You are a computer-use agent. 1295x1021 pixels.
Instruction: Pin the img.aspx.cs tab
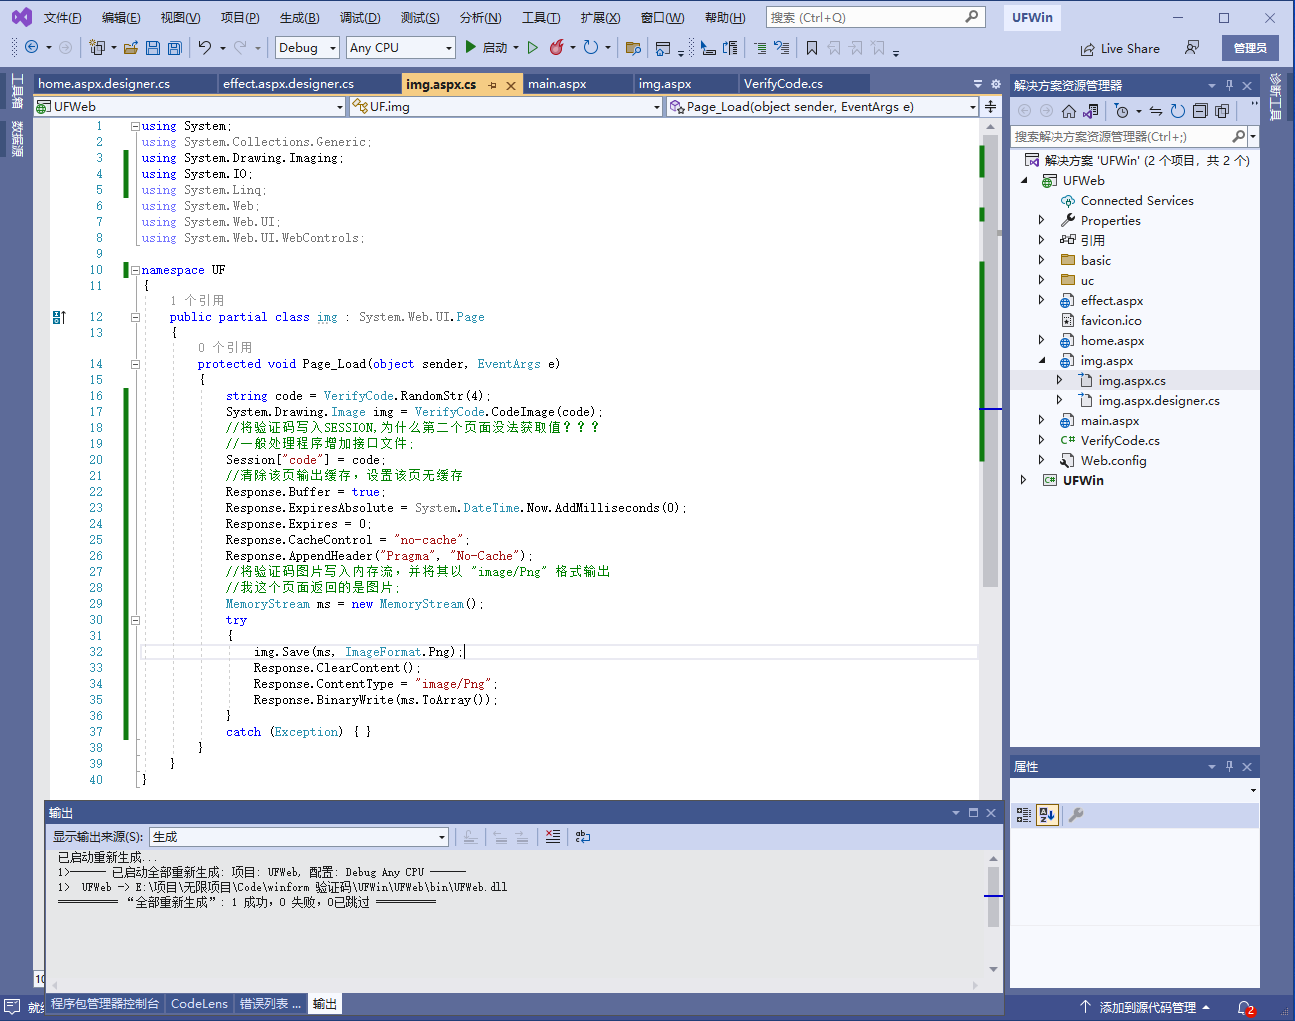(492, 85)
